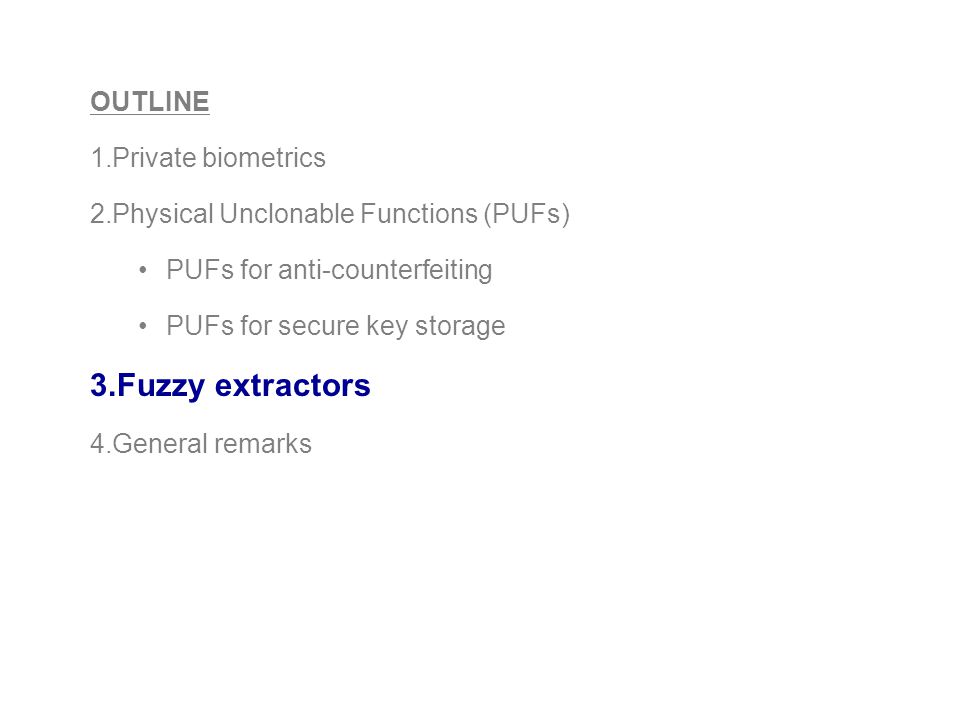Select the Private biometrics outline item
Screen dimensions: 960x720
208,158
